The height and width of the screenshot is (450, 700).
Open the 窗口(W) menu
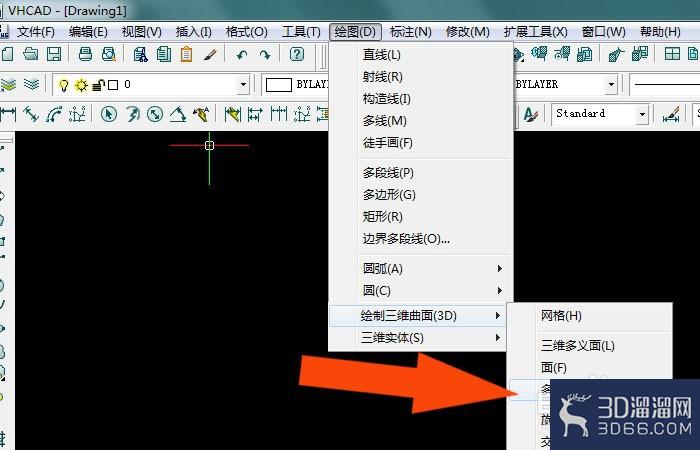(x=604, y=32)
